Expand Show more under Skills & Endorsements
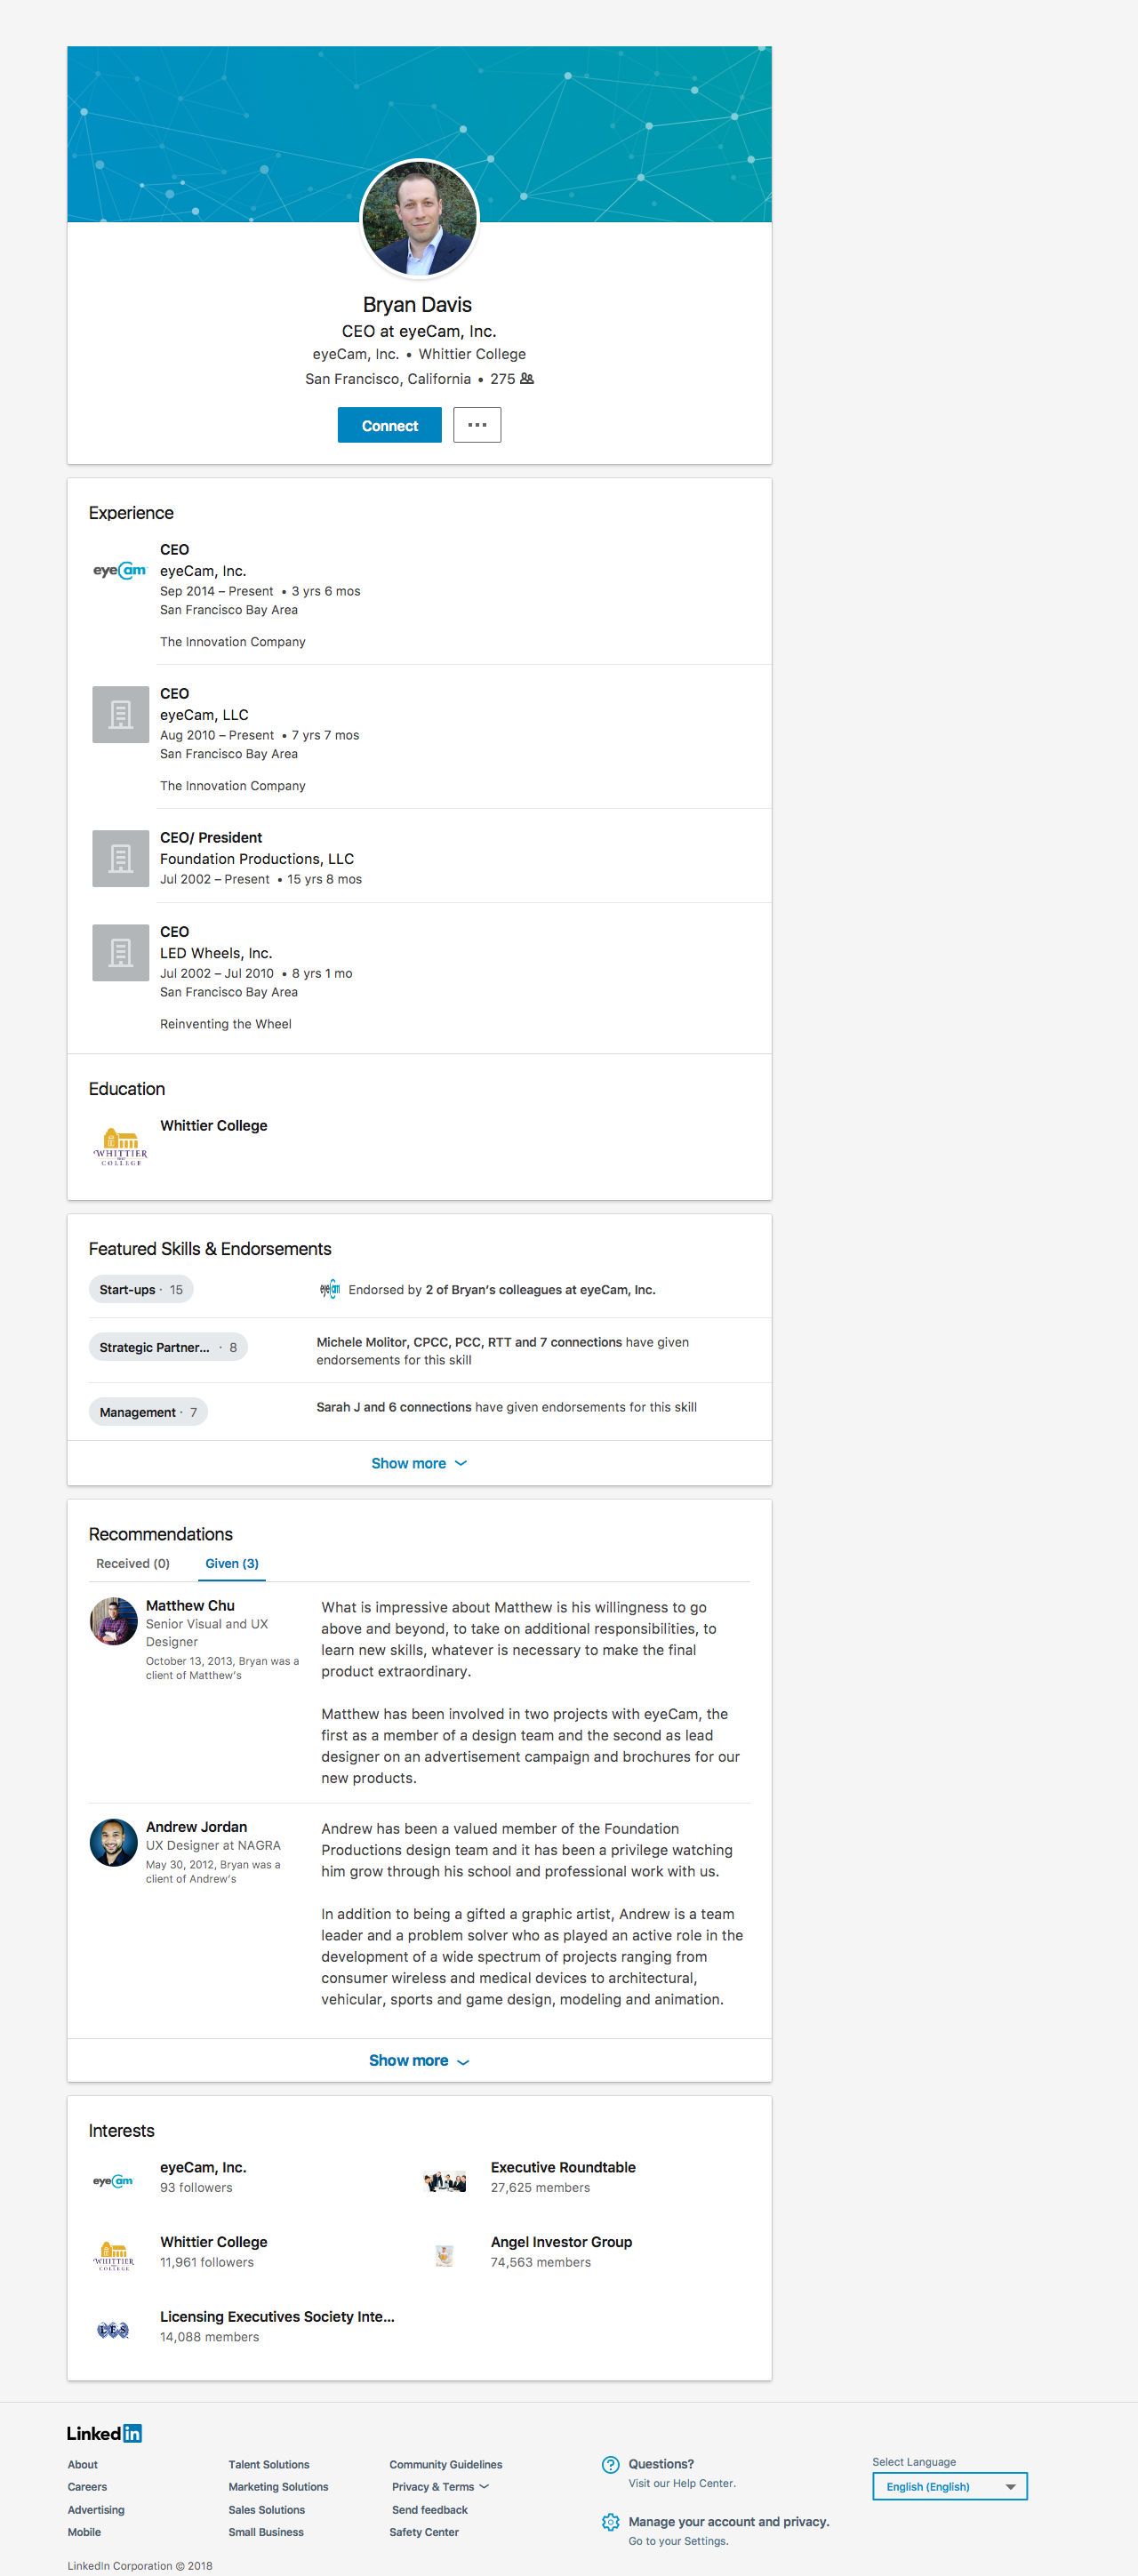 tap(419, 1463)
